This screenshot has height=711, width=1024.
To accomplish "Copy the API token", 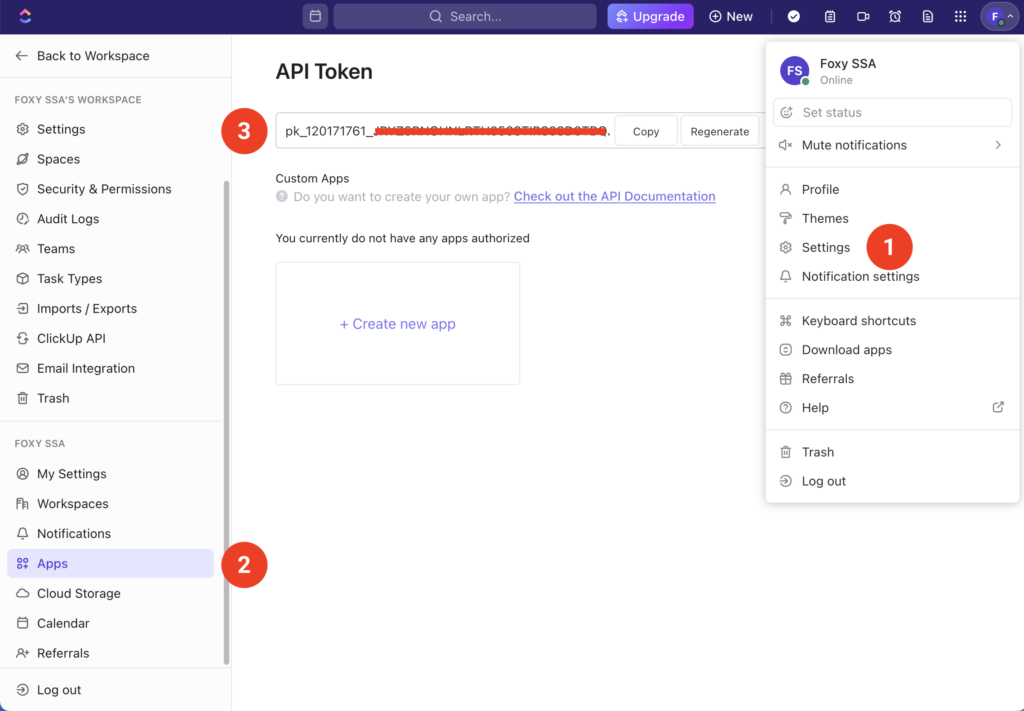I will (x=646, y=131).
